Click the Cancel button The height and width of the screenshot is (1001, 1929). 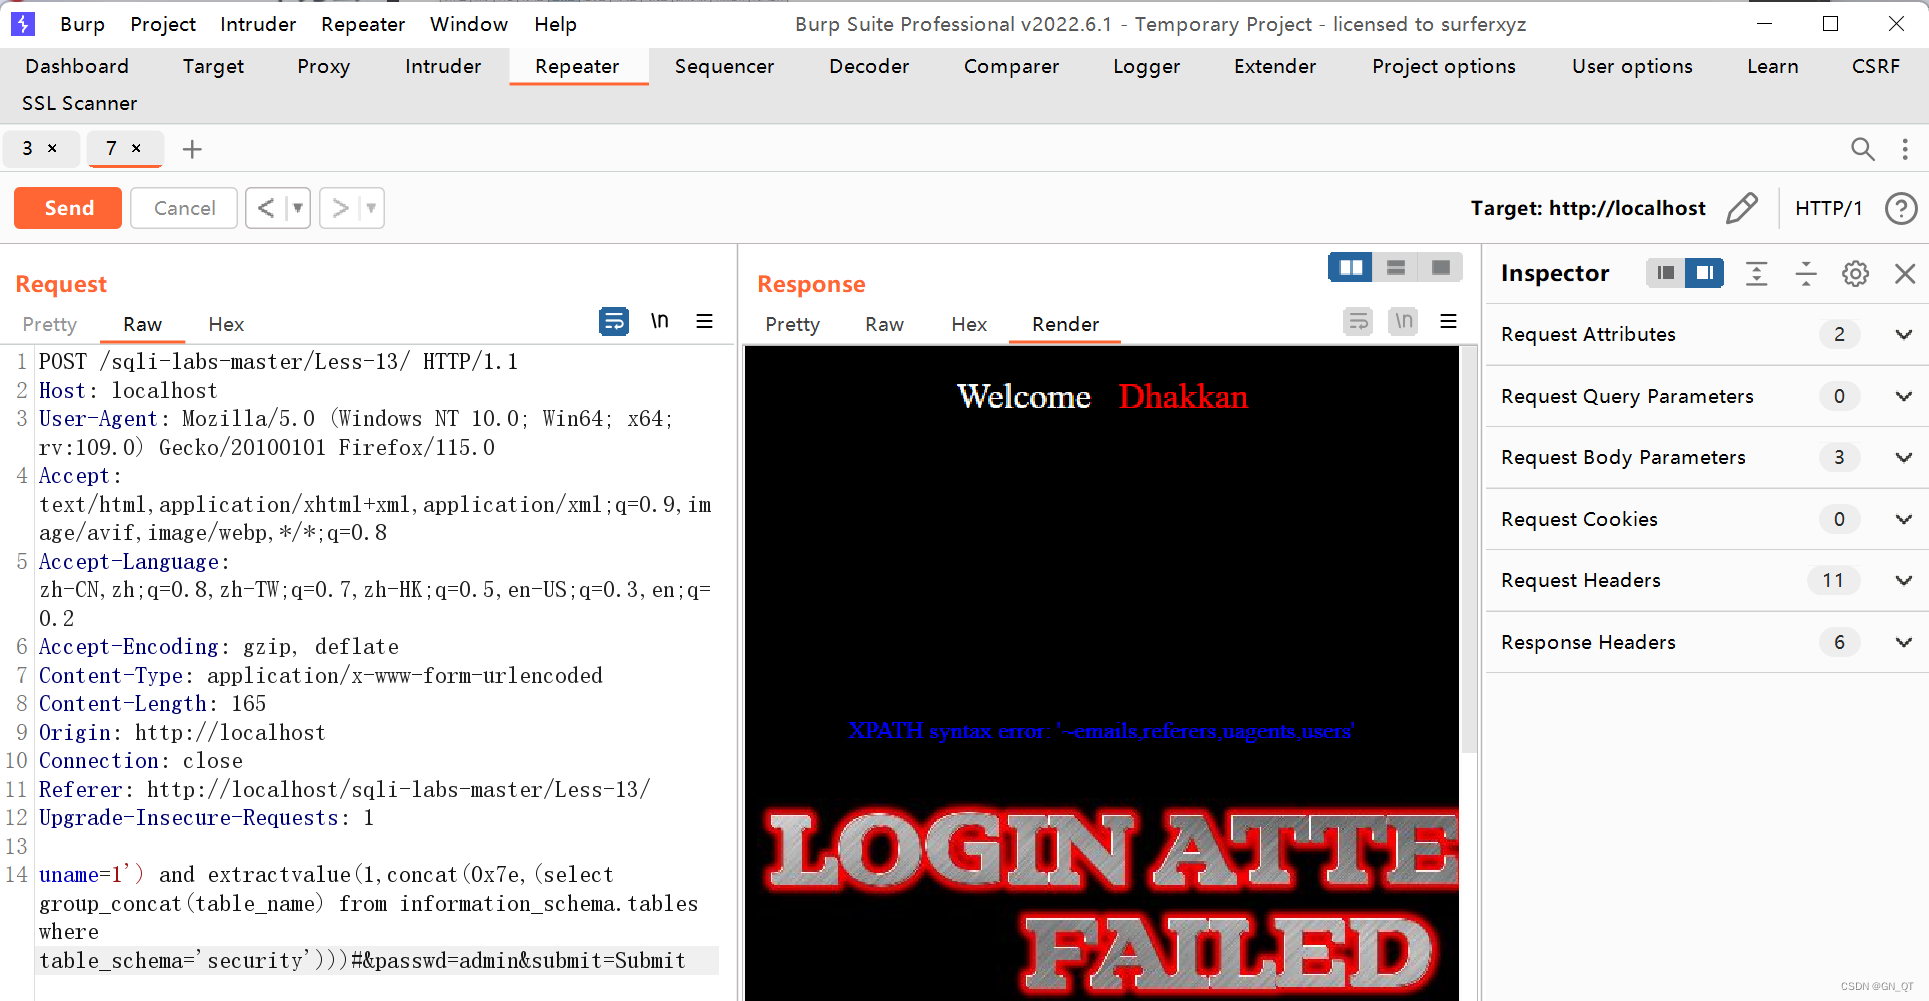point(184,208)
